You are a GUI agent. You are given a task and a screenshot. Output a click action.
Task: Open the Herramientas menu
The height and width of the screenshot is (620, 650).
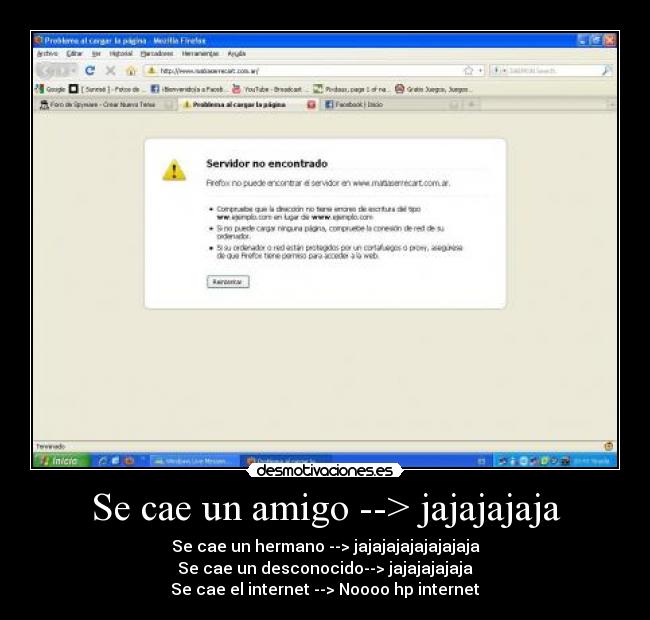click(x=200, y=54)
